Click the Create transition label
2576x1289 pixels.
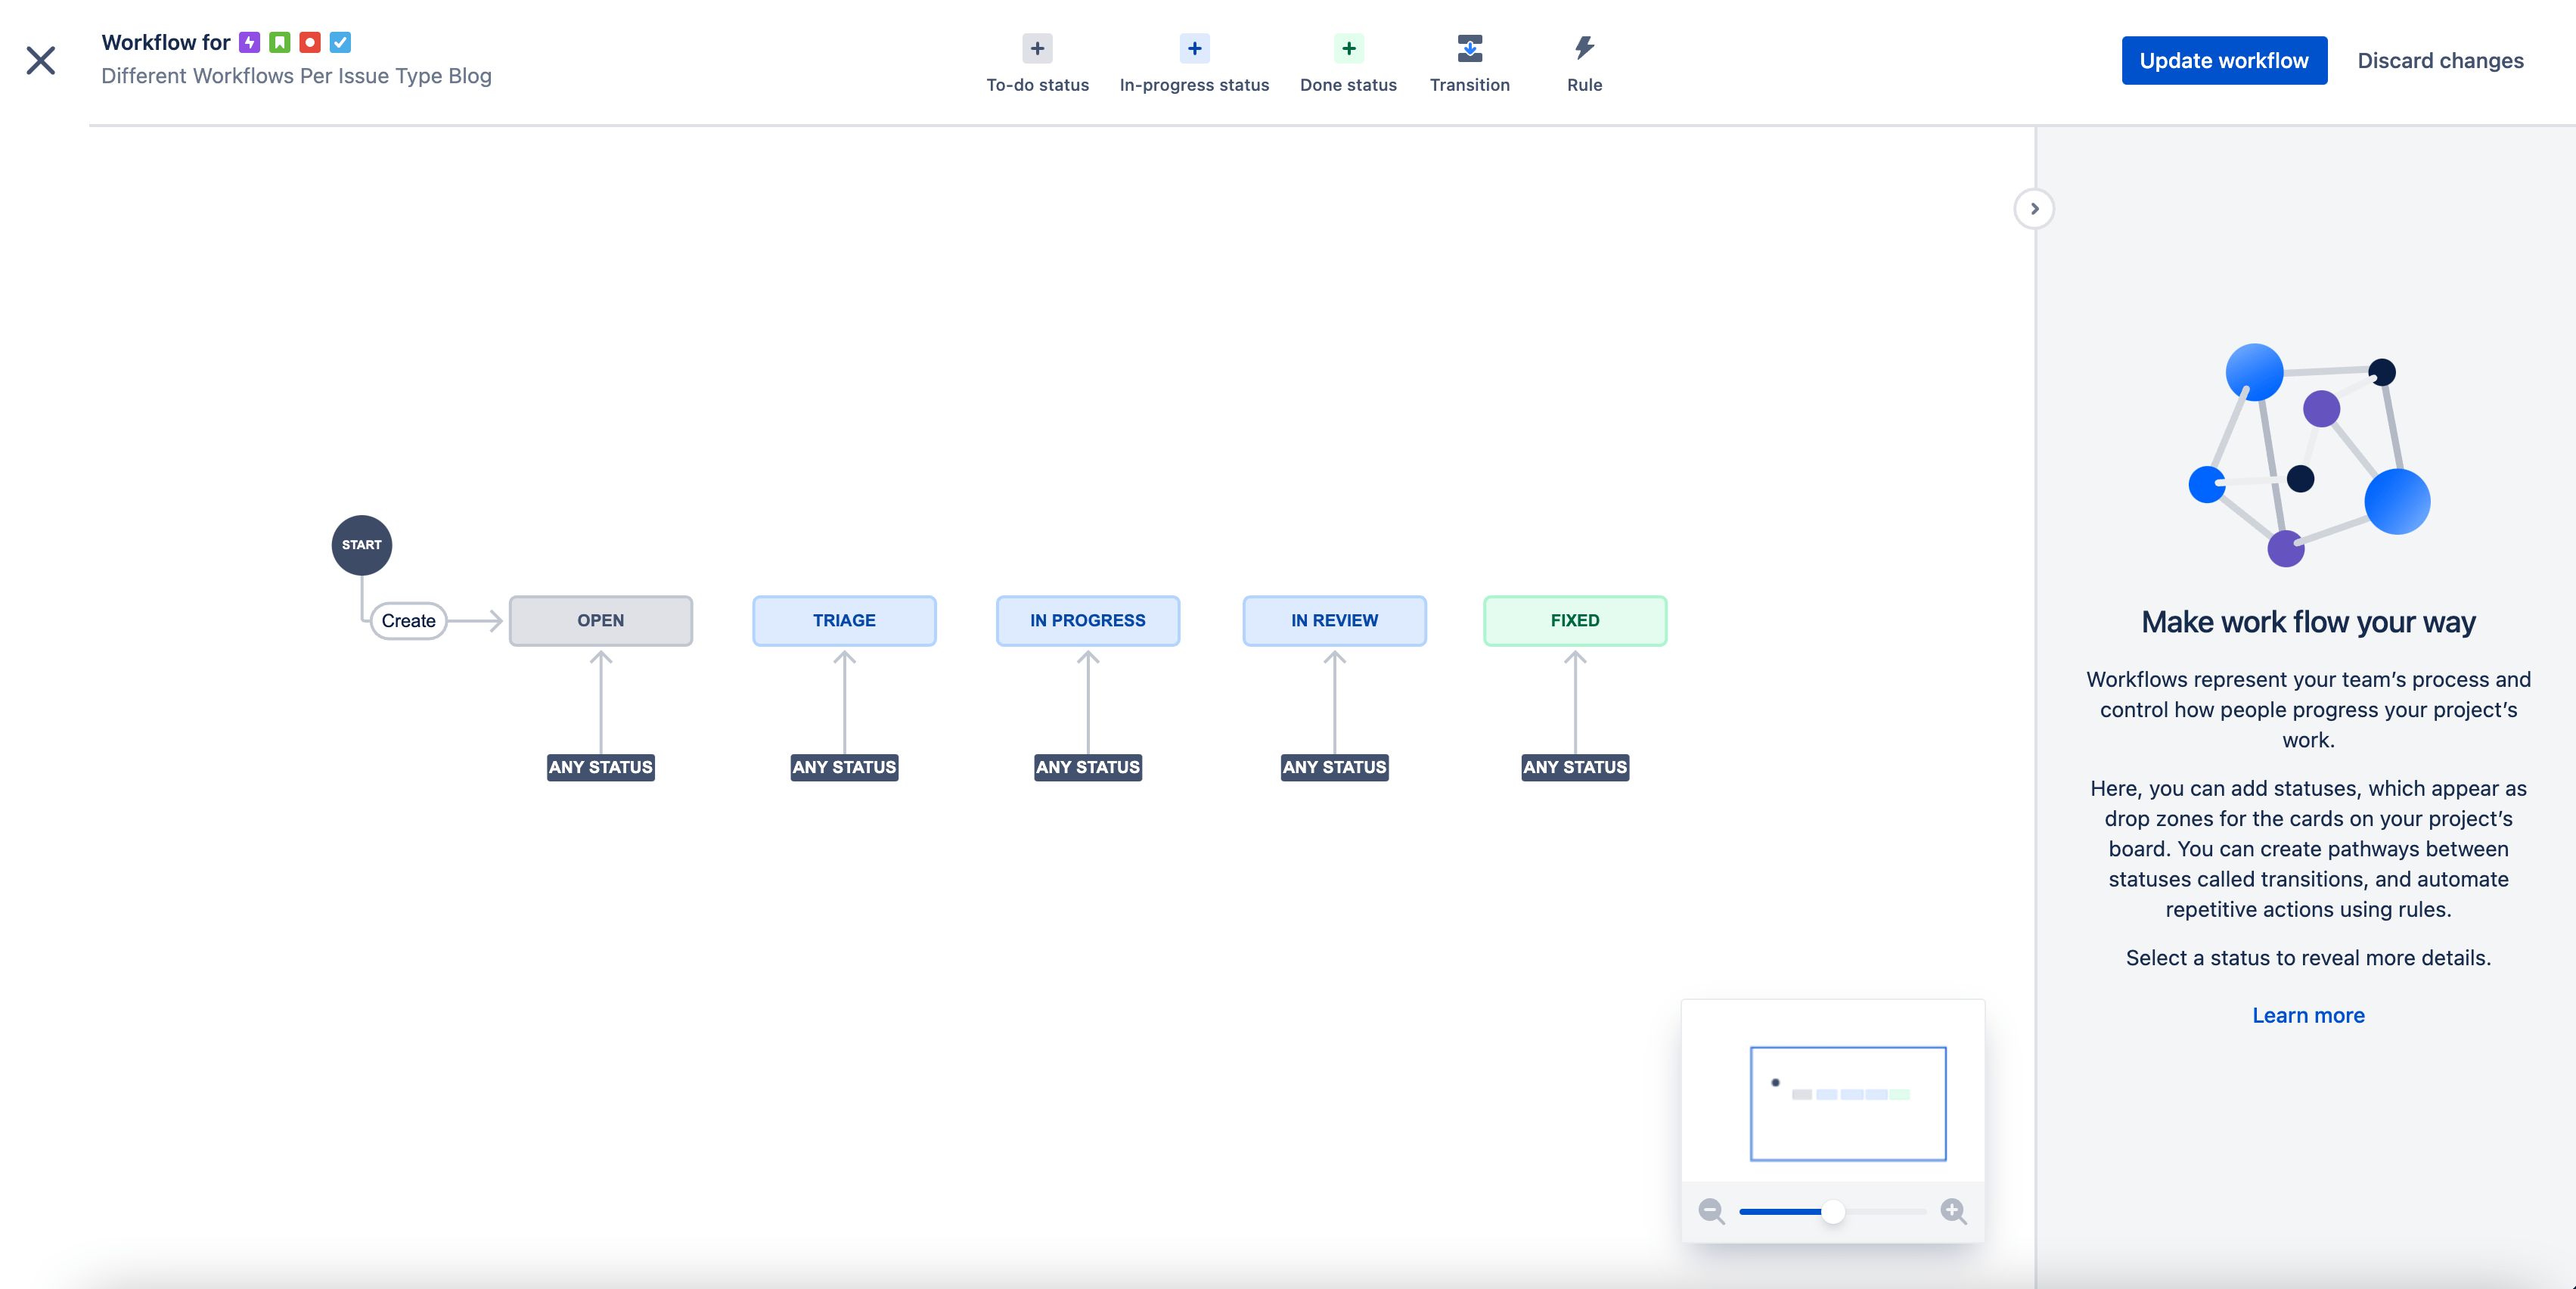coord(408,620)
